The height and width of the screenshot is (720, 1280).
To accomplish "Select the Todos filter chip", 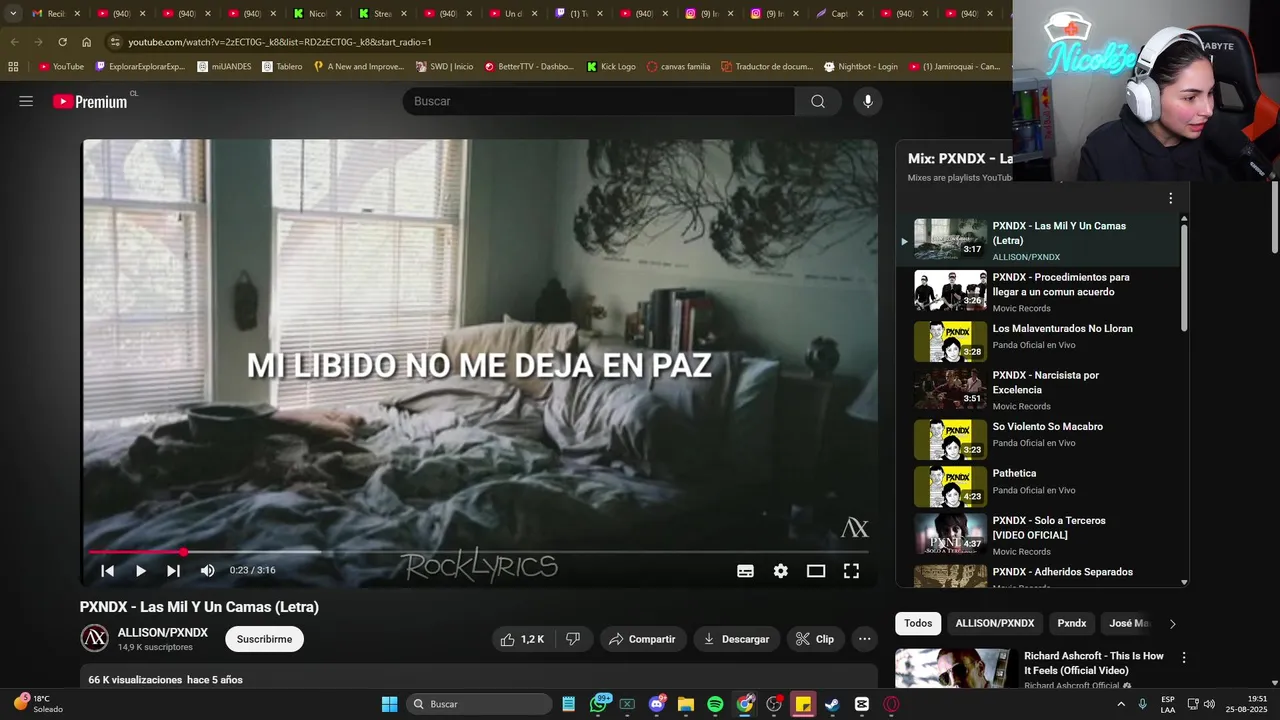I will click(918, 623).
